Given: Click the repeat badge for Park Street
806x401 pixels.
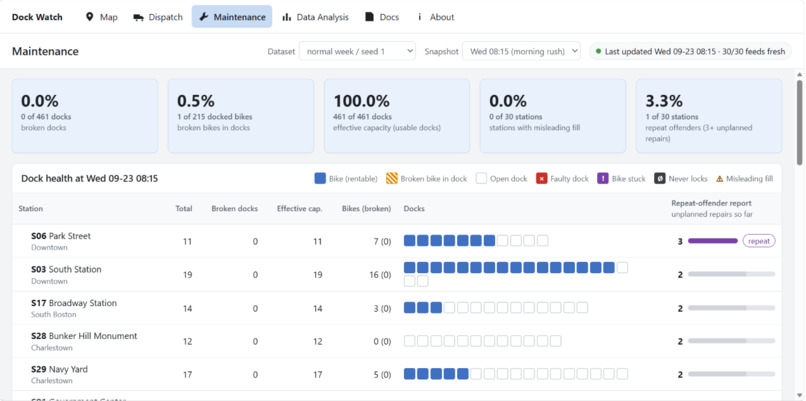Looking at the screenshot, I should click(759, 241).
